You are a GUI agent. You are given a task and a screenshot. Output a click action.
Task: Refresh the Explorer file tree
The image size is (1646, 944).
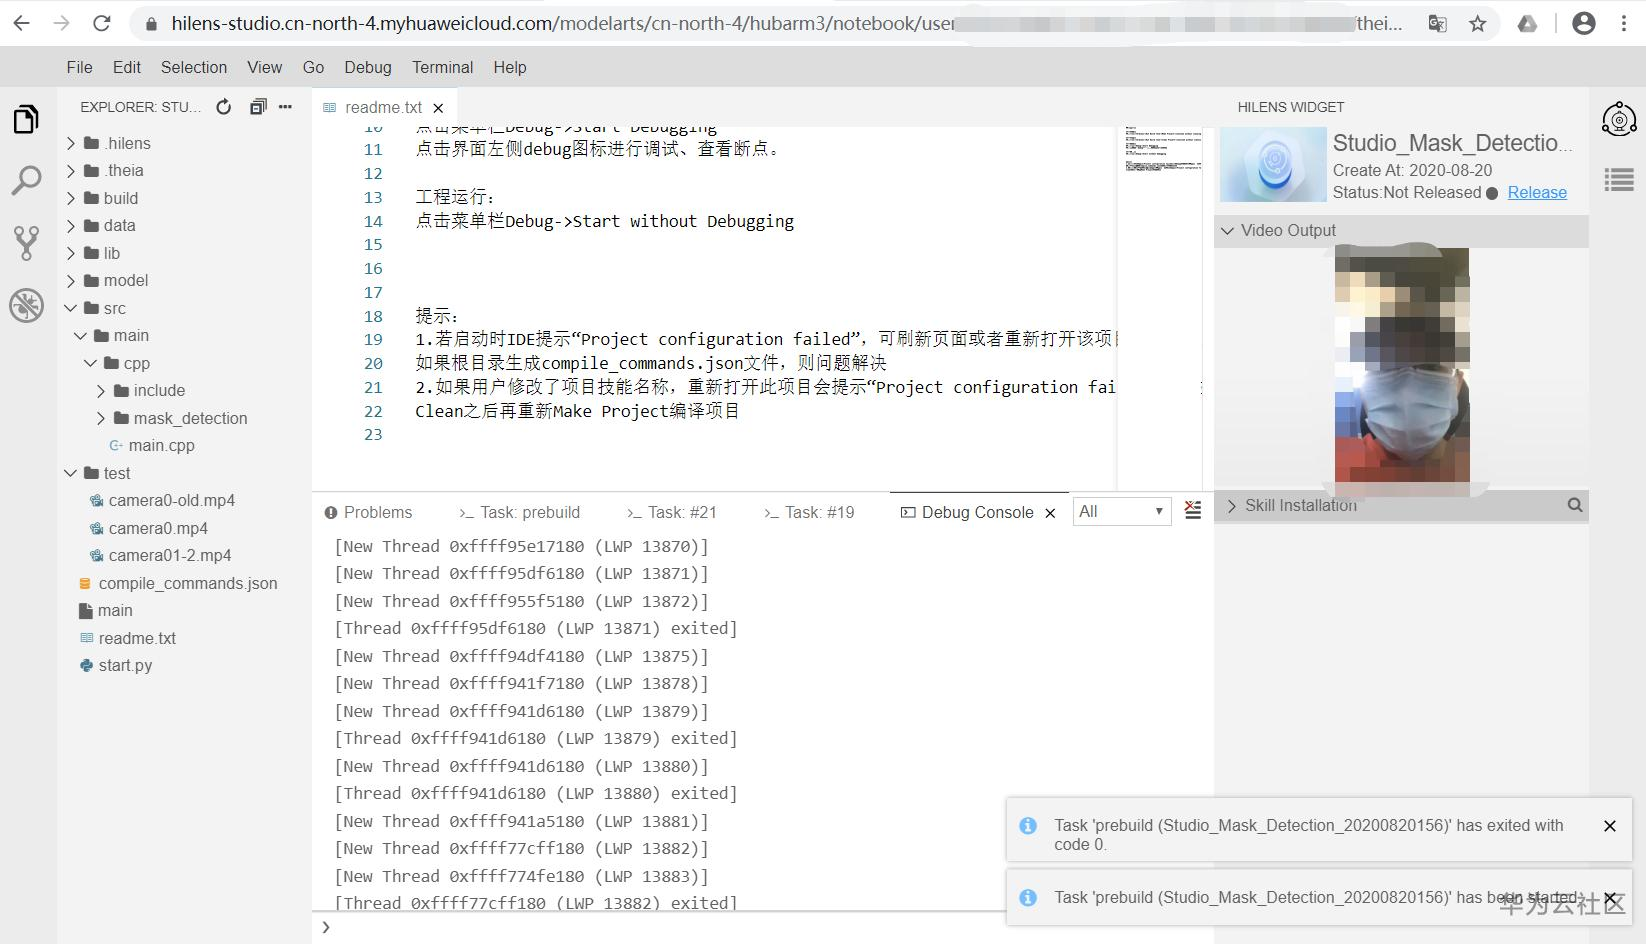coord(222,107)
